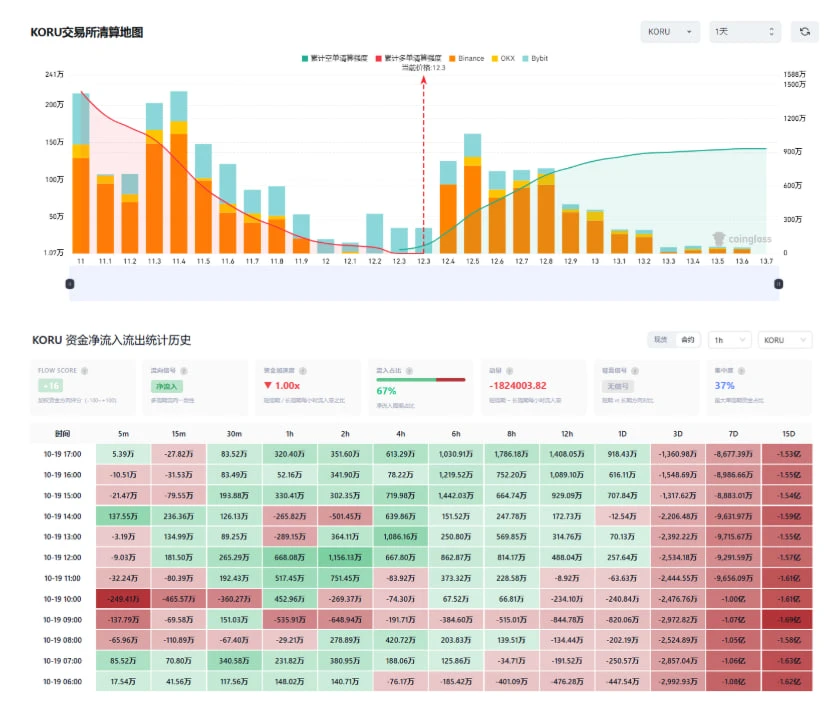Click the info icon on the 资金加速度 card
The image size is (835, 707).
(x=302, y=371)
